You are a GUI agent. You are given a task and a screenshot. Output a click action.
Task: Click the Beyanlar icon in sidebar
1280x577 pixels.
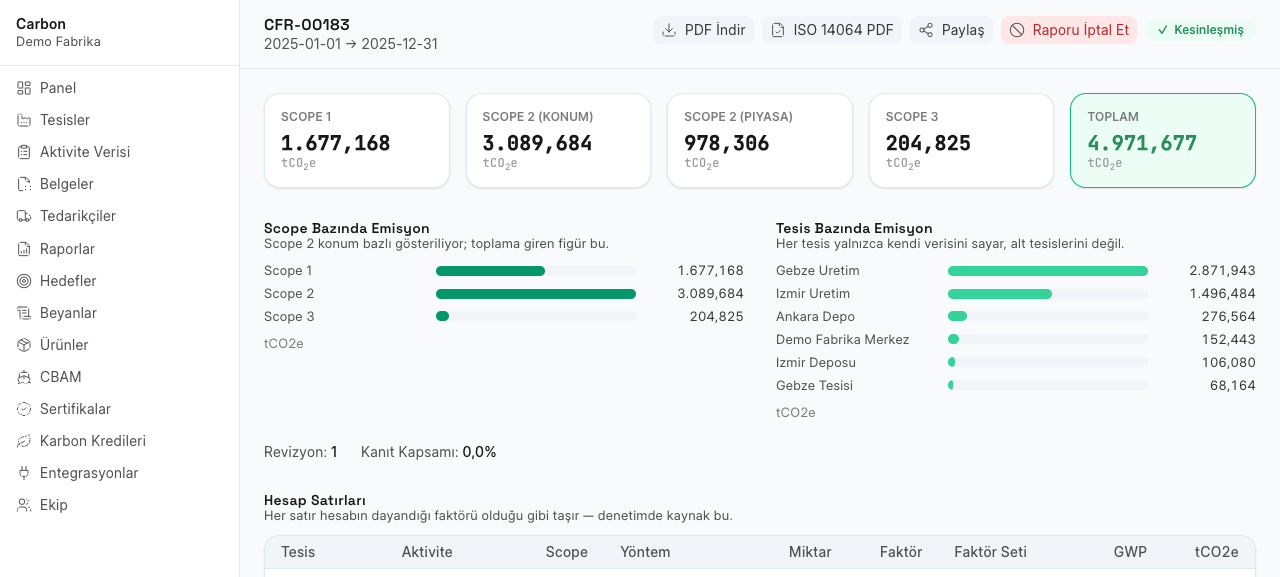tap(24, 313)
